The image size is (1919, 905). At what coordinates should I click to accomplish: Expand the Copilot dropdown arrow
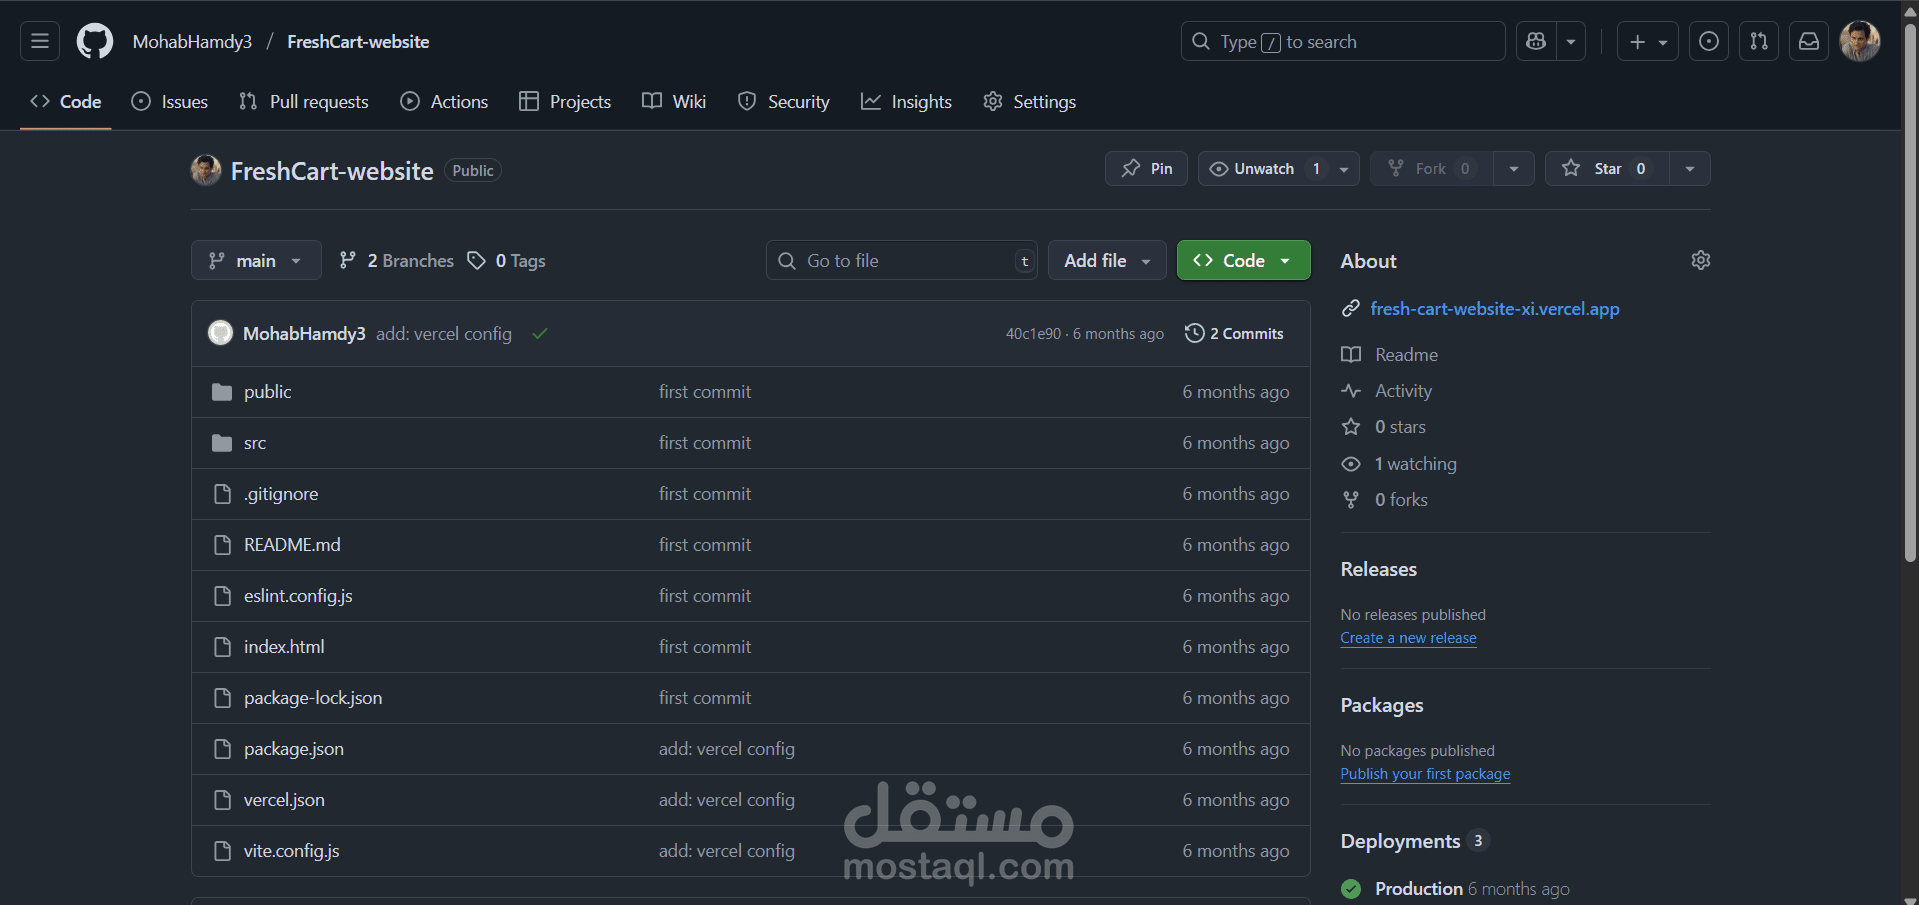pos(1571,41)
